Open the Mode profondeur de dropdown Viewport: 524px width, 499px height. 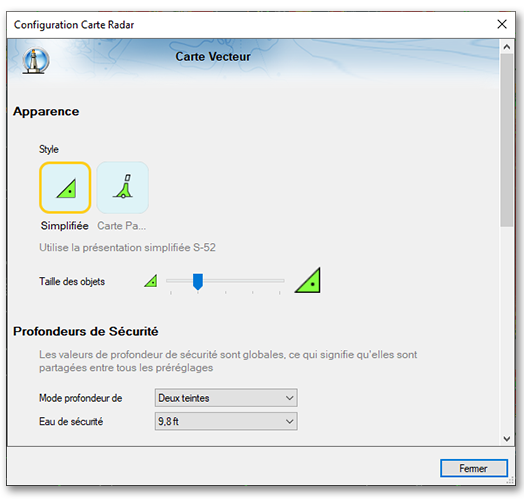point(226,398)
